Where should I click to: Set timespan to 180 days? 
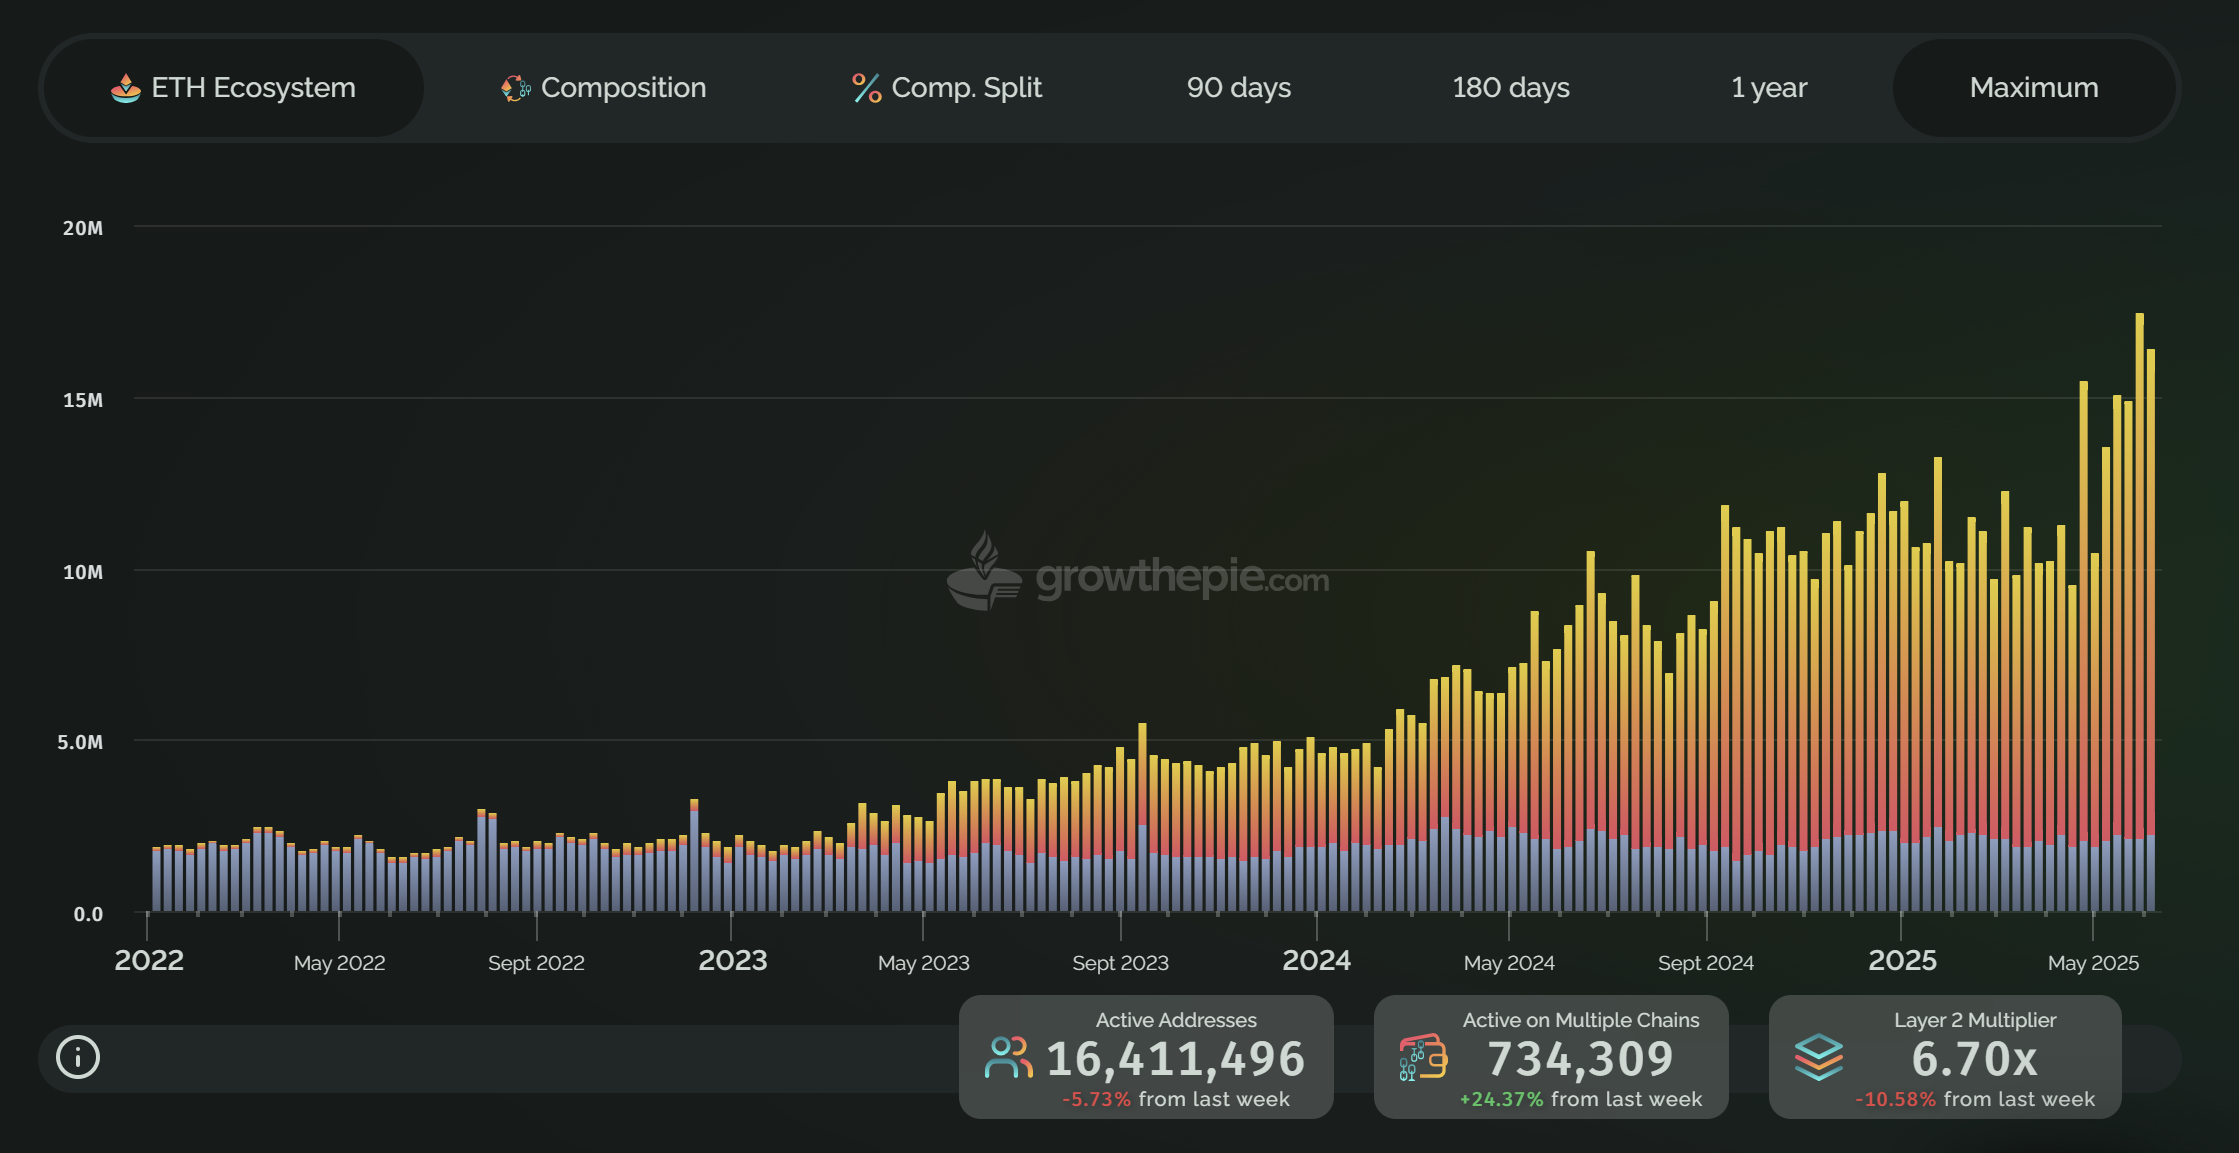(1510, 88)
